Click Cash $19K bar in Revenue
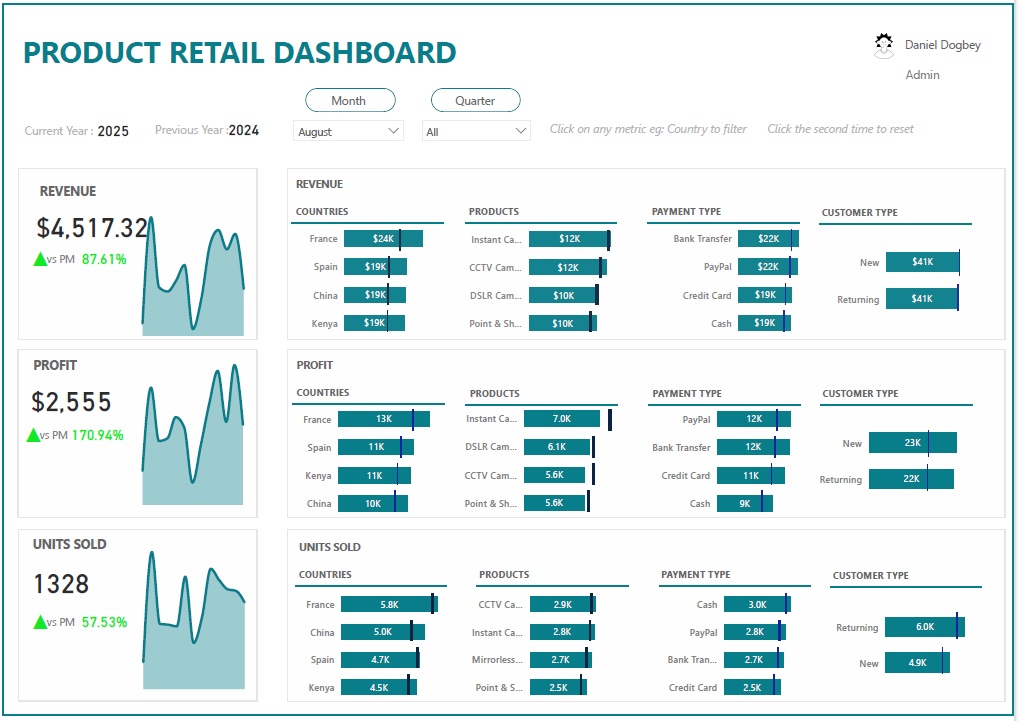This screenshot has height=721, width=1018. point(764,323)
